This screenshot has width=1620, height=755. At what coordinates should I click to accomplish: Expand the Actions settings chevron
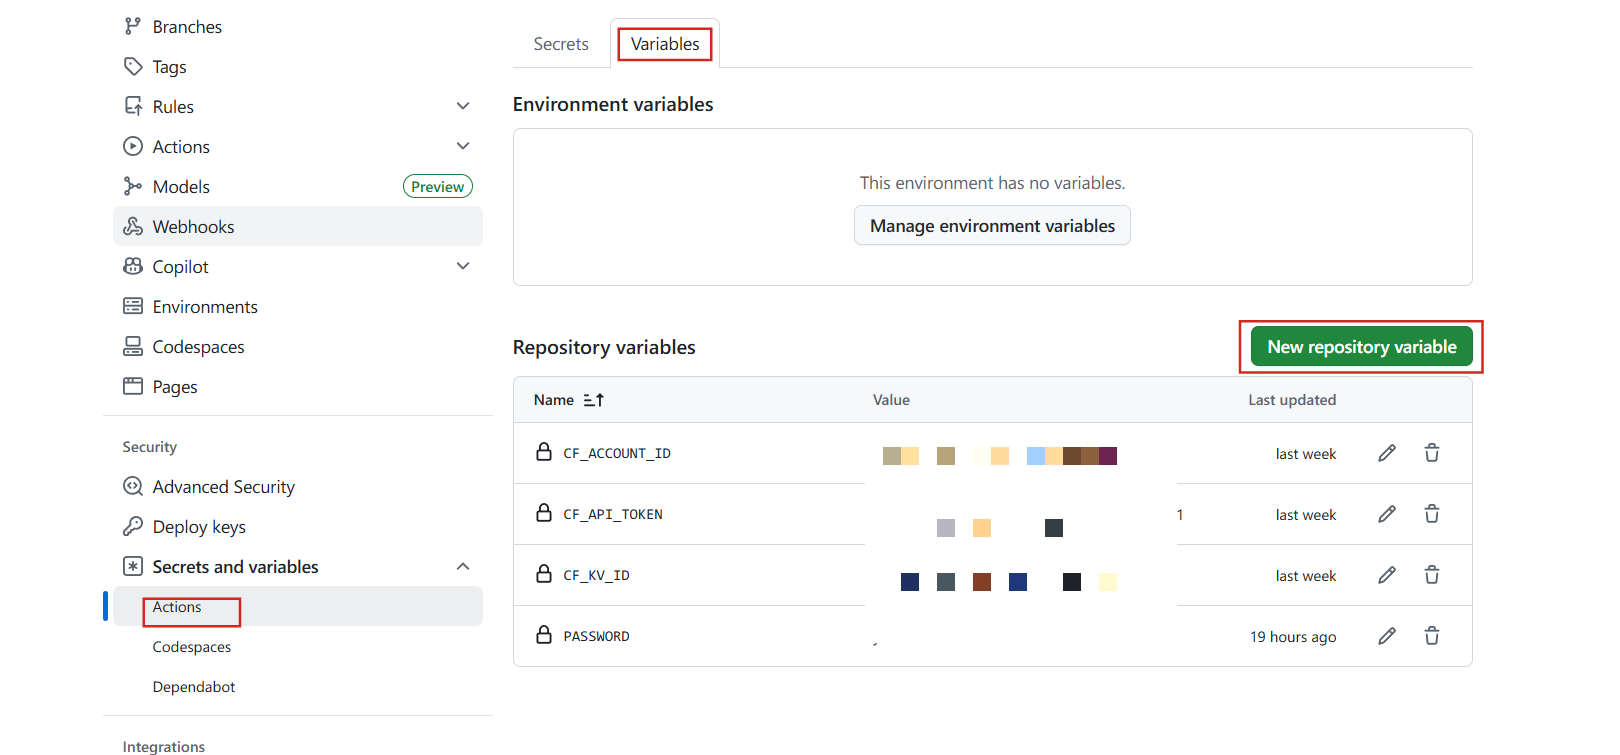pos(462,146)
